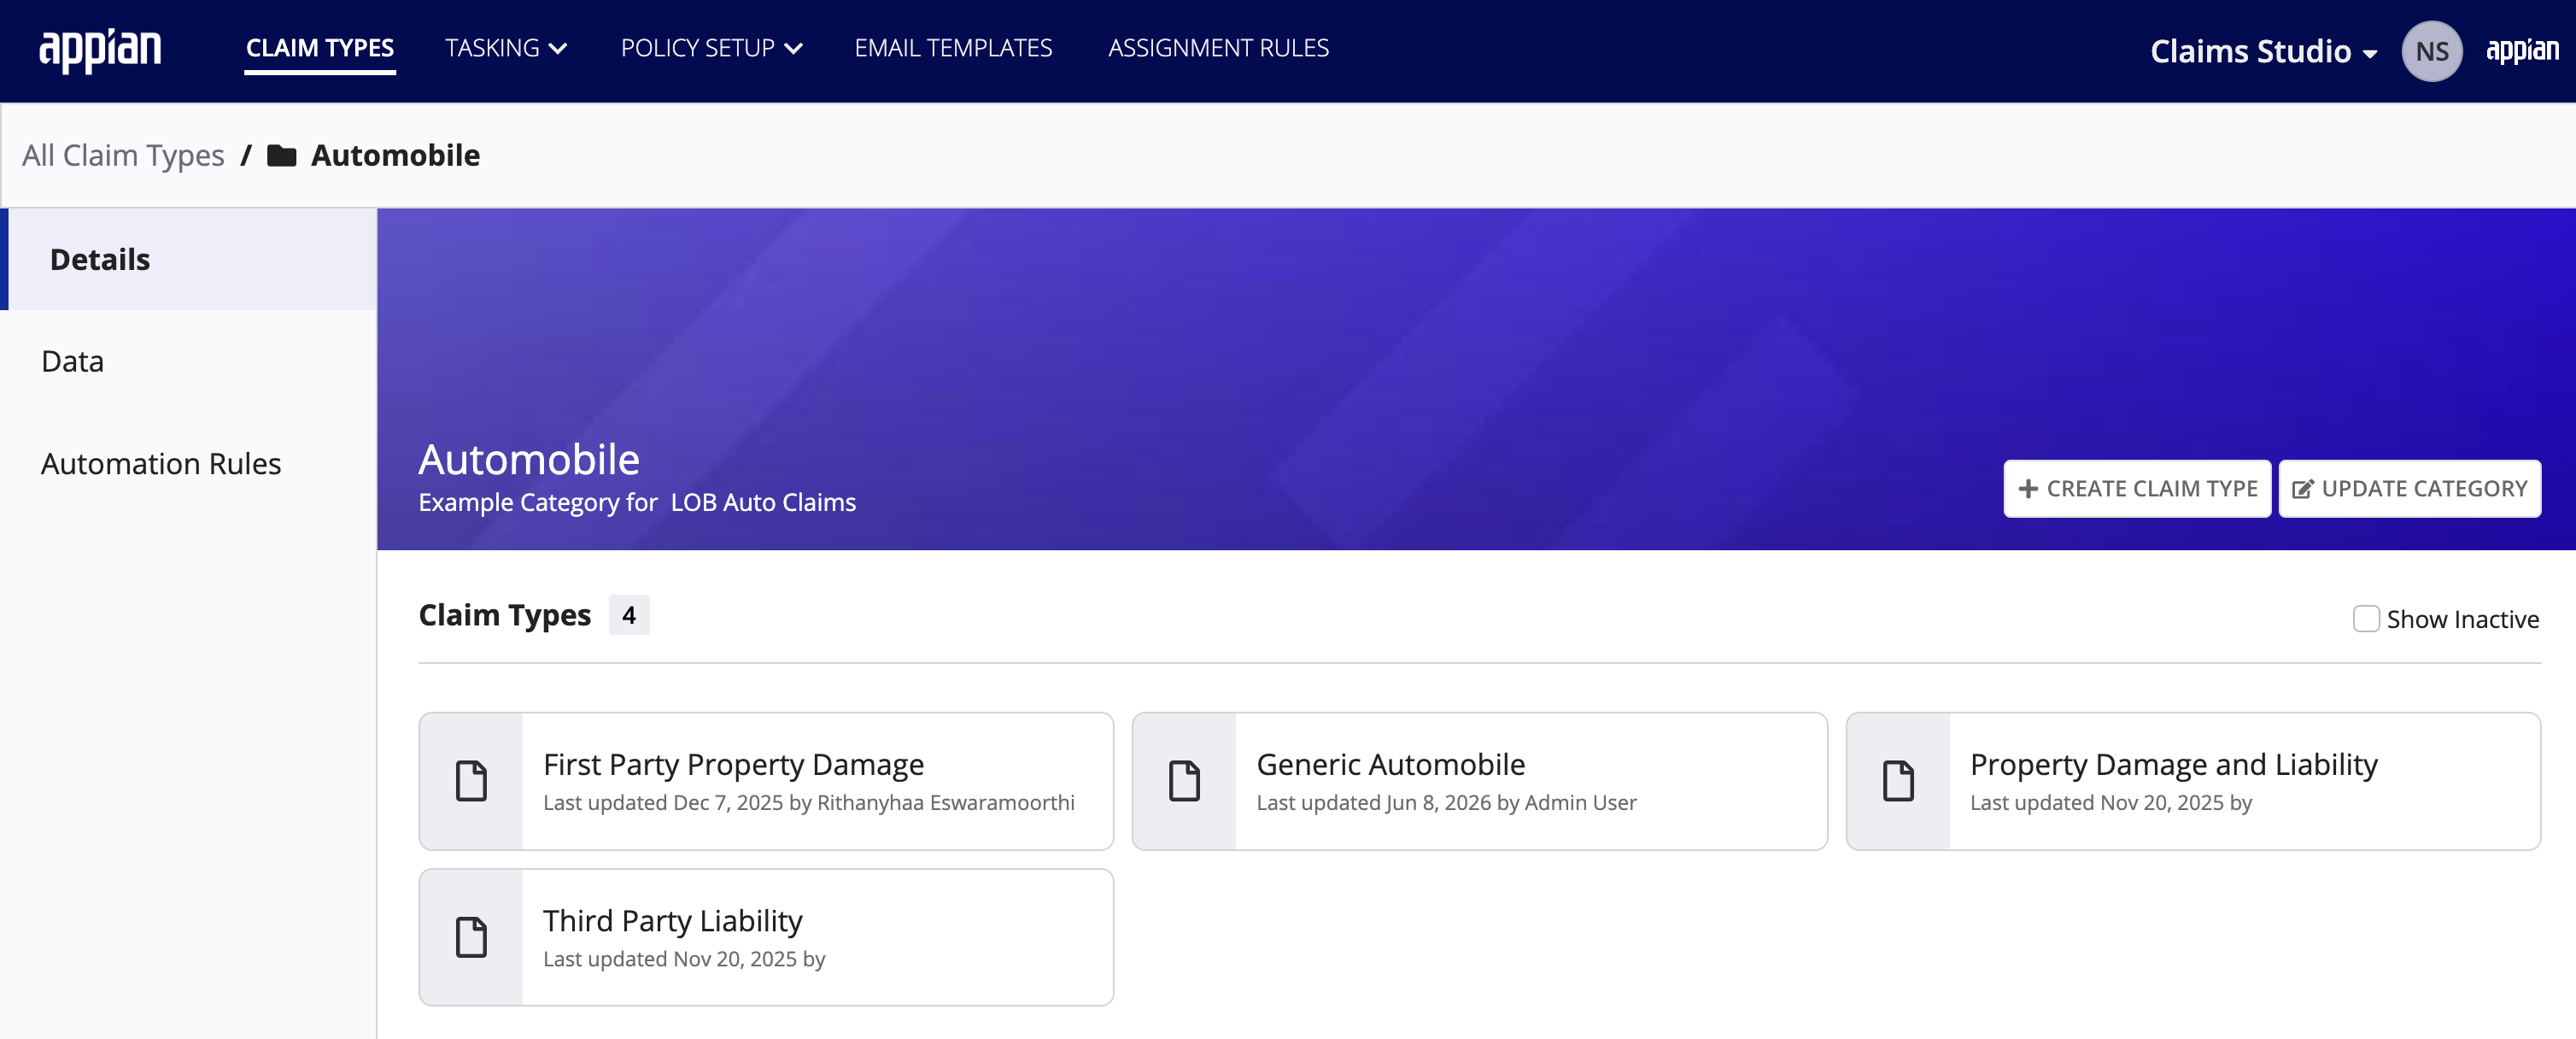Image resolution: width=2576 pixels, height=1039 pixels.
Task: Go to the Claim Types tab
Action: pyautogui.click(x=320, y=48)
